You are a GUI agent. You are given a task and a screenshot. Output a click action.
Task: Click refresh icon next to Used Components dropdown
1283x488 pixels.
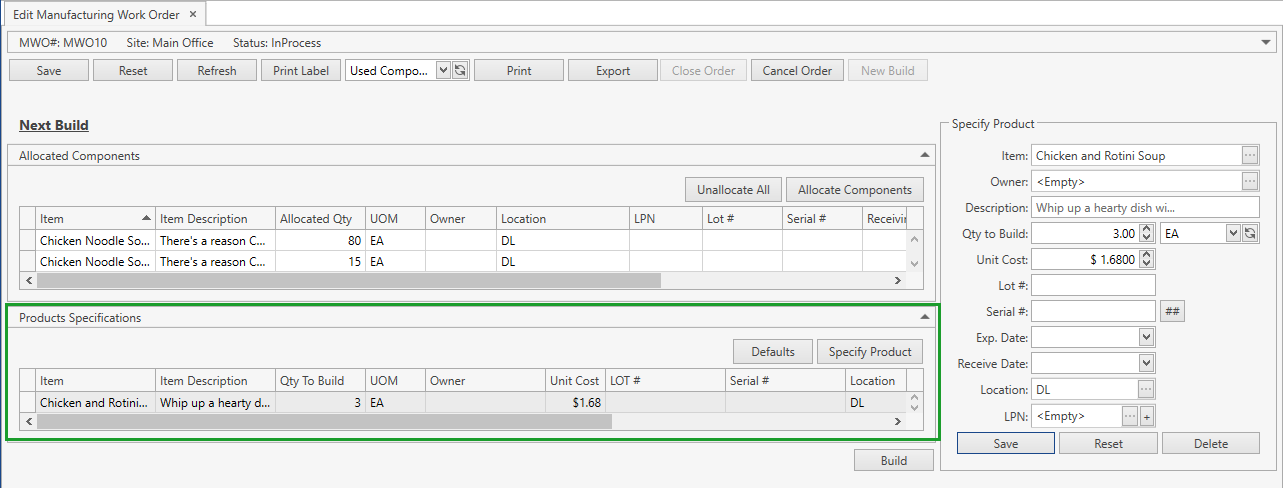tap(460, 71)
